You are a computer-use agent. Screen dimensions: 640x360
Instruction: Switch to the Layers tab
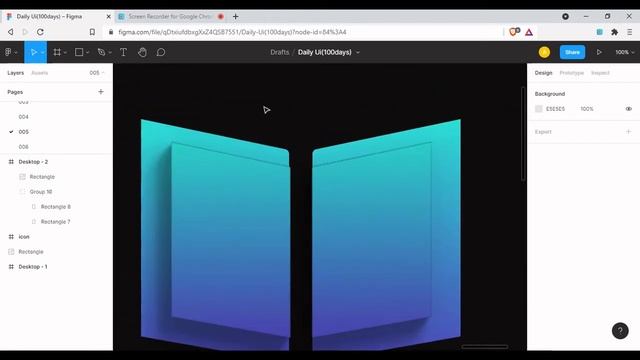pyautogui.click(x=16, y=73)
